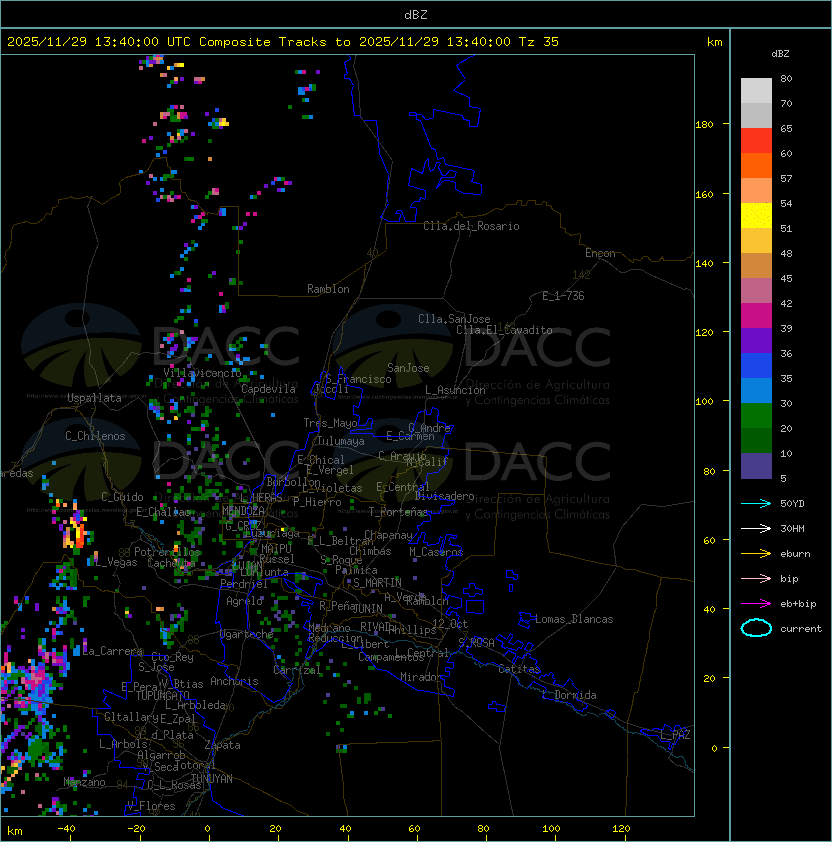Image resolution: width=832 pixels, height=842 pixels.
Task: Click the 'Tulumaya' map label
Action: click(341, 441)
